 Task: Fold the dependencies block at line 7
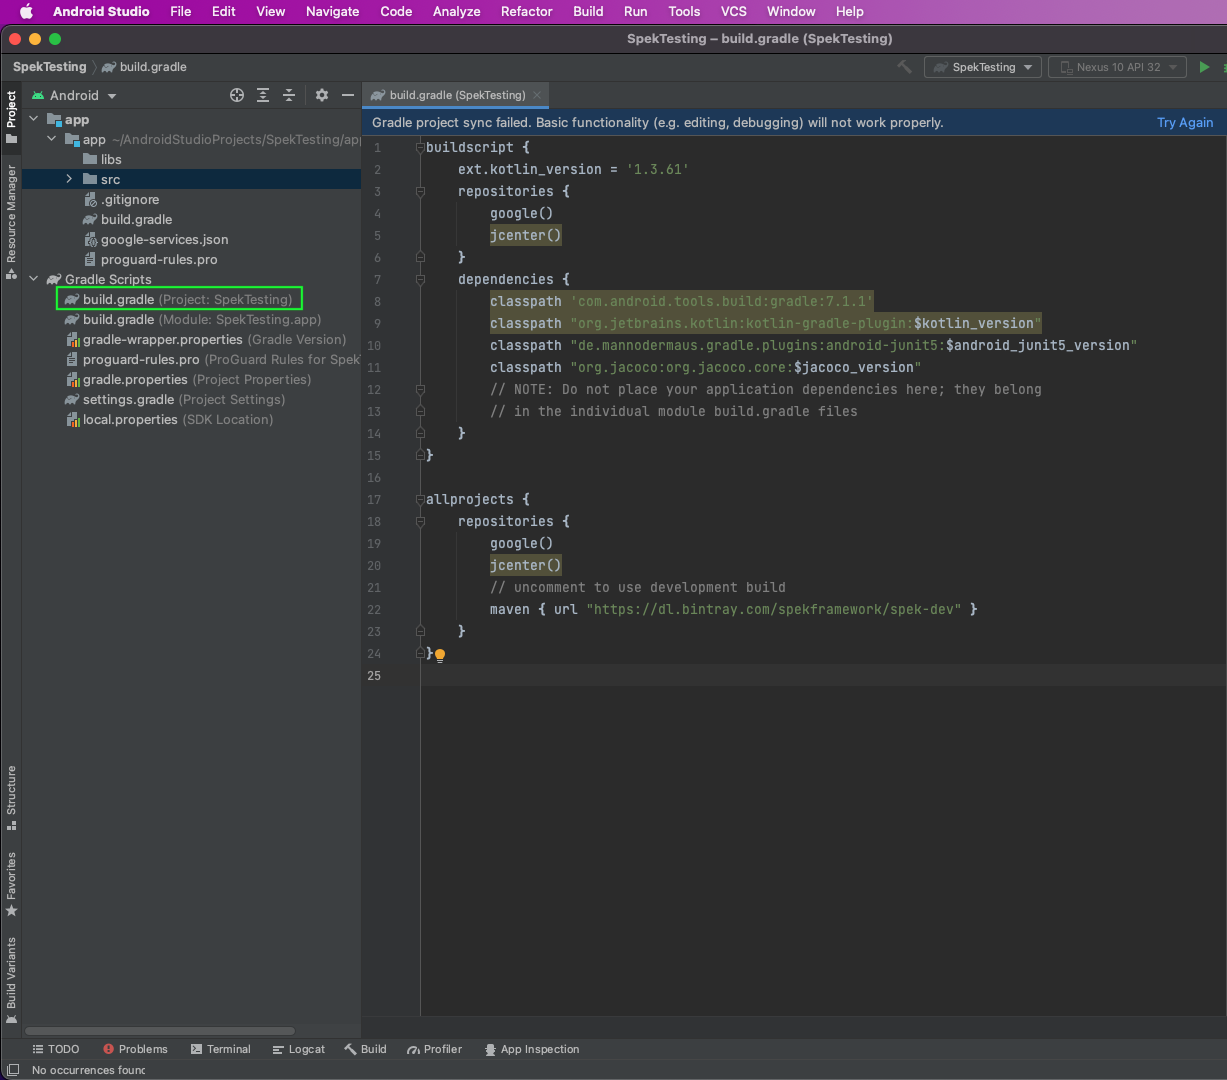tap(420, 279)
